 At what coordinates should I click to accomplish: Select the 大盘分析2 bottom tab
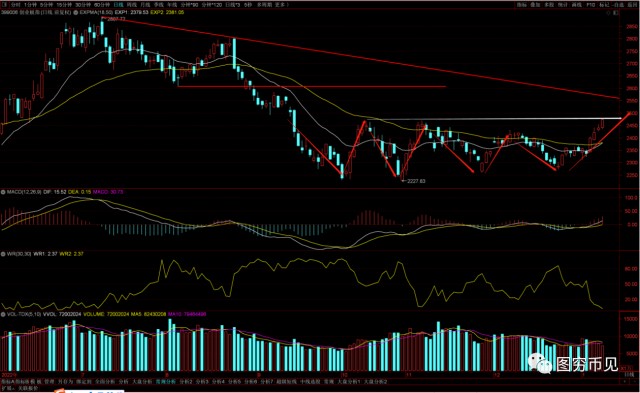pos(375,382)
